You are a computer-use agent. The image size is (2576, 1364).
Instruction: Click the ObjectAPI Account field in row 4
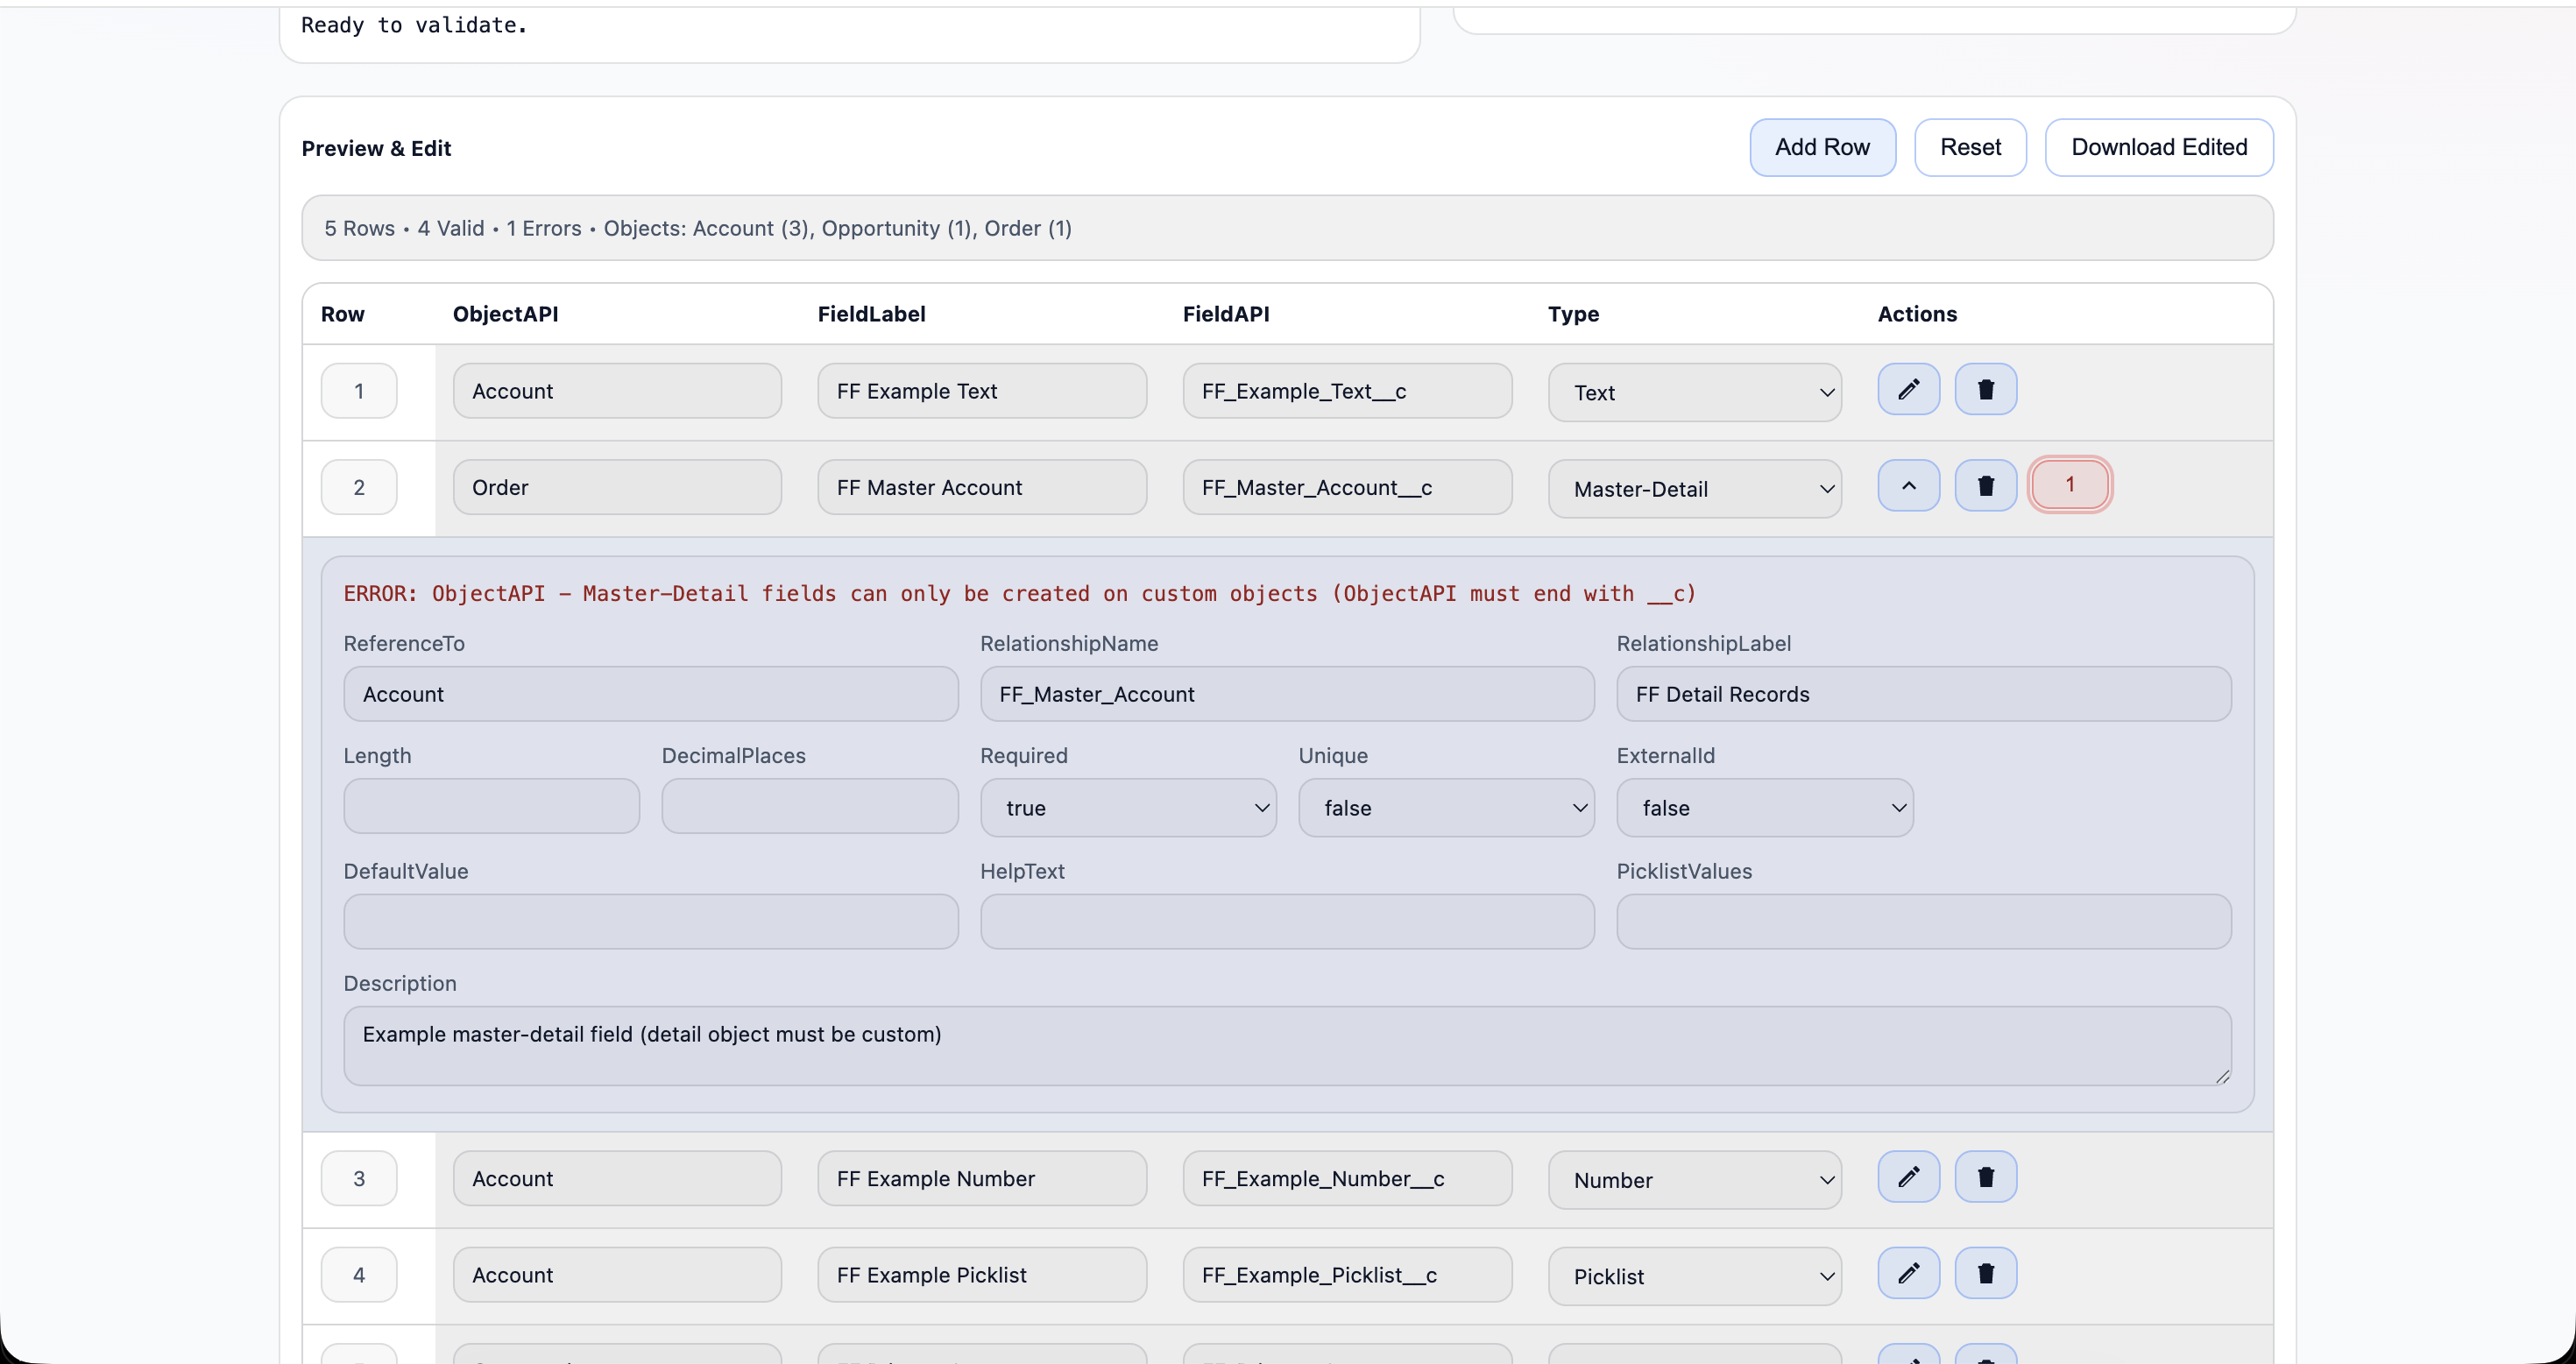click(617, 1274)
